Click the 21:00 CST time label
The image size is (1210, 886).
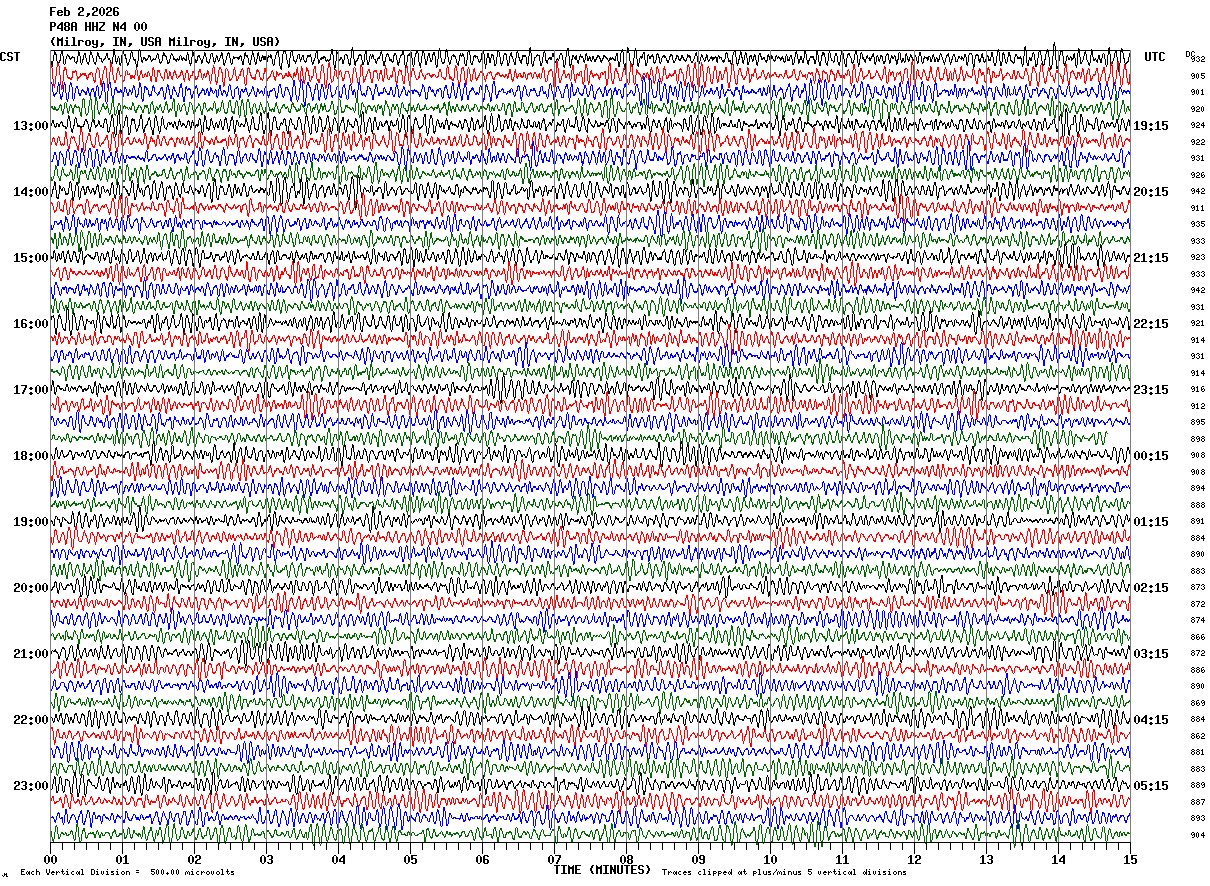(x=30, y=654)
